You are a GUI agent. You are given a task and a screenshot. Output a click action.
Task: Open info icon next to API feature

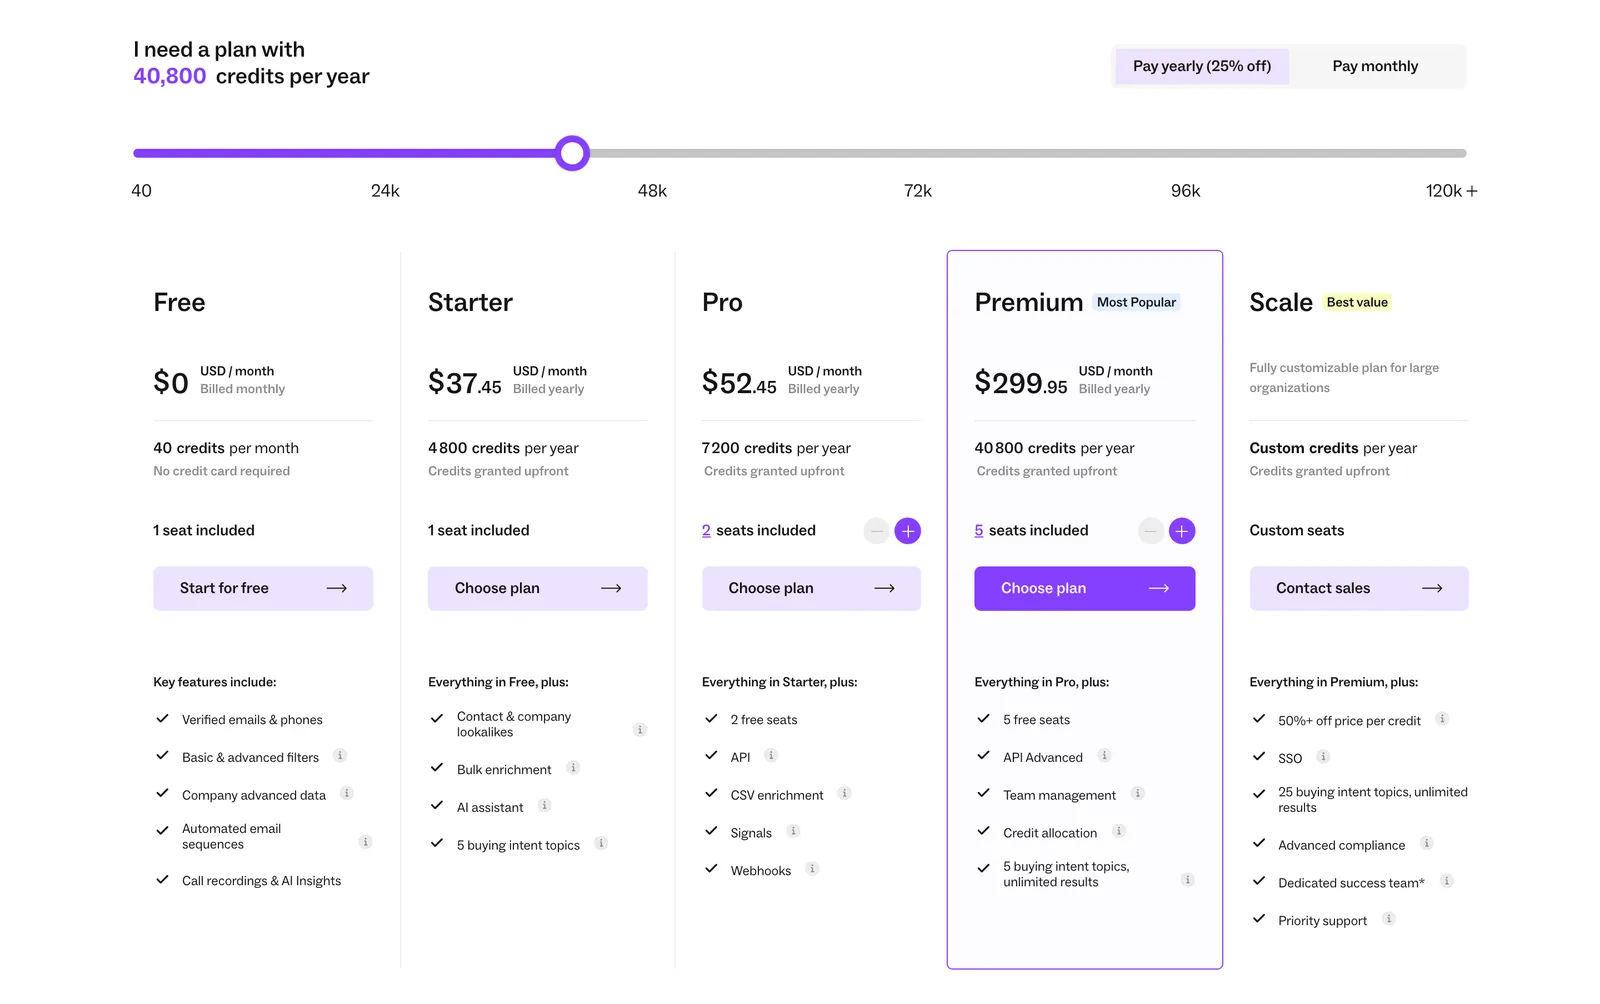tap(771, 756)
